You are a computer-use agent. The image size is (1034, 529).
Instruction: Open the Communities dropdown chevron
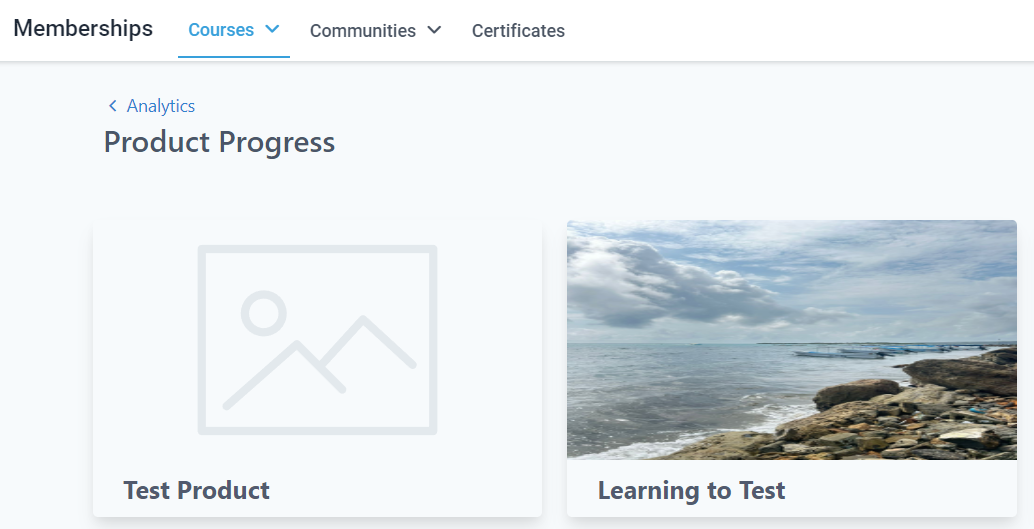click(x=434, y=30)
